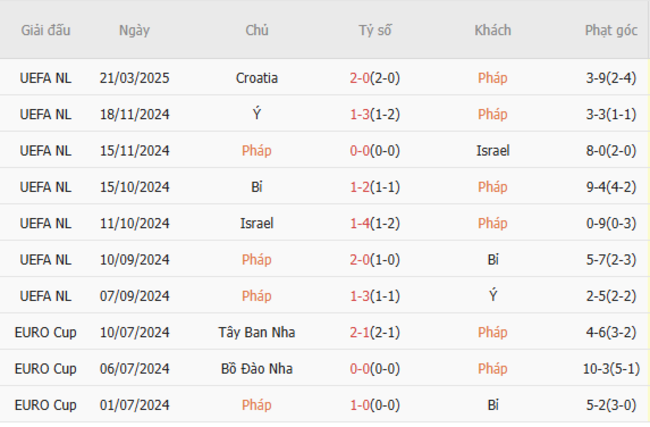Click the 0-9(0-3) corner kick stat
The image size is (650, 427).
point(611,223)
